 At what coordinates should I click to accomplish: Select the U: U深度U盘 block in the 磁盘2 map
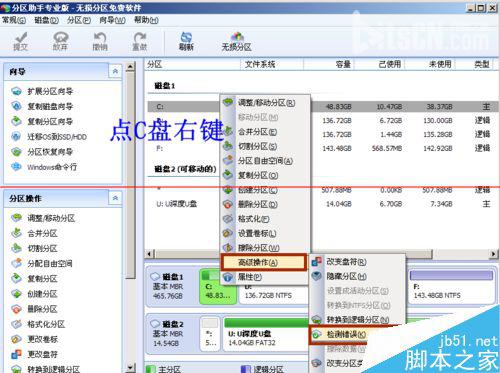(266, 334)
